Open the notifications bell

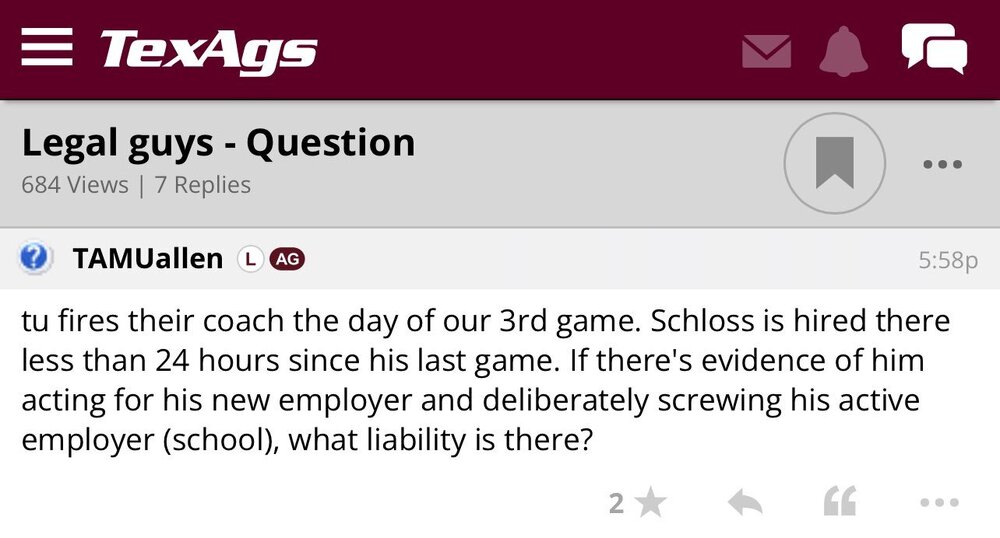point(842,49)
